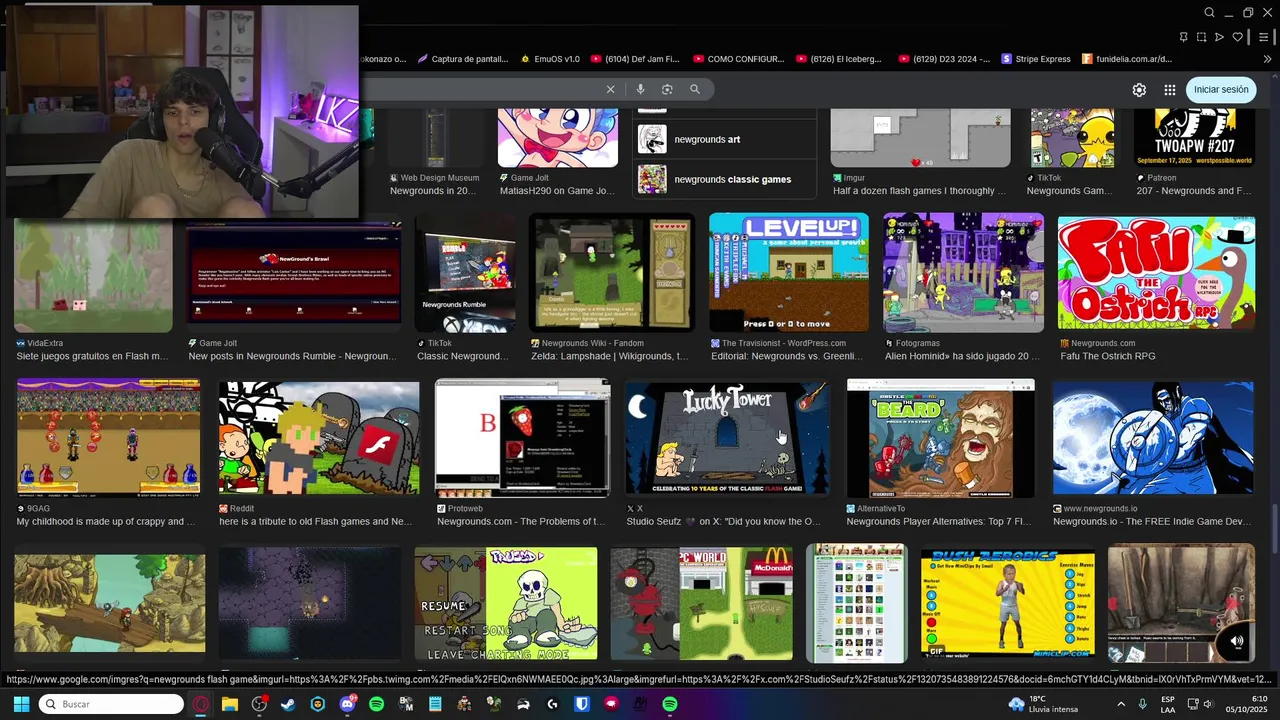Open the EmuOS v1.0 bookmark
1280x720 pixels.
tap(550, 59)
